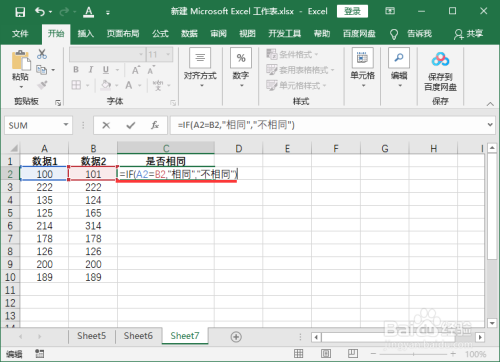Switch to the 数据 tab
This screenshot has height=362, width=500.
click(189, 33)
